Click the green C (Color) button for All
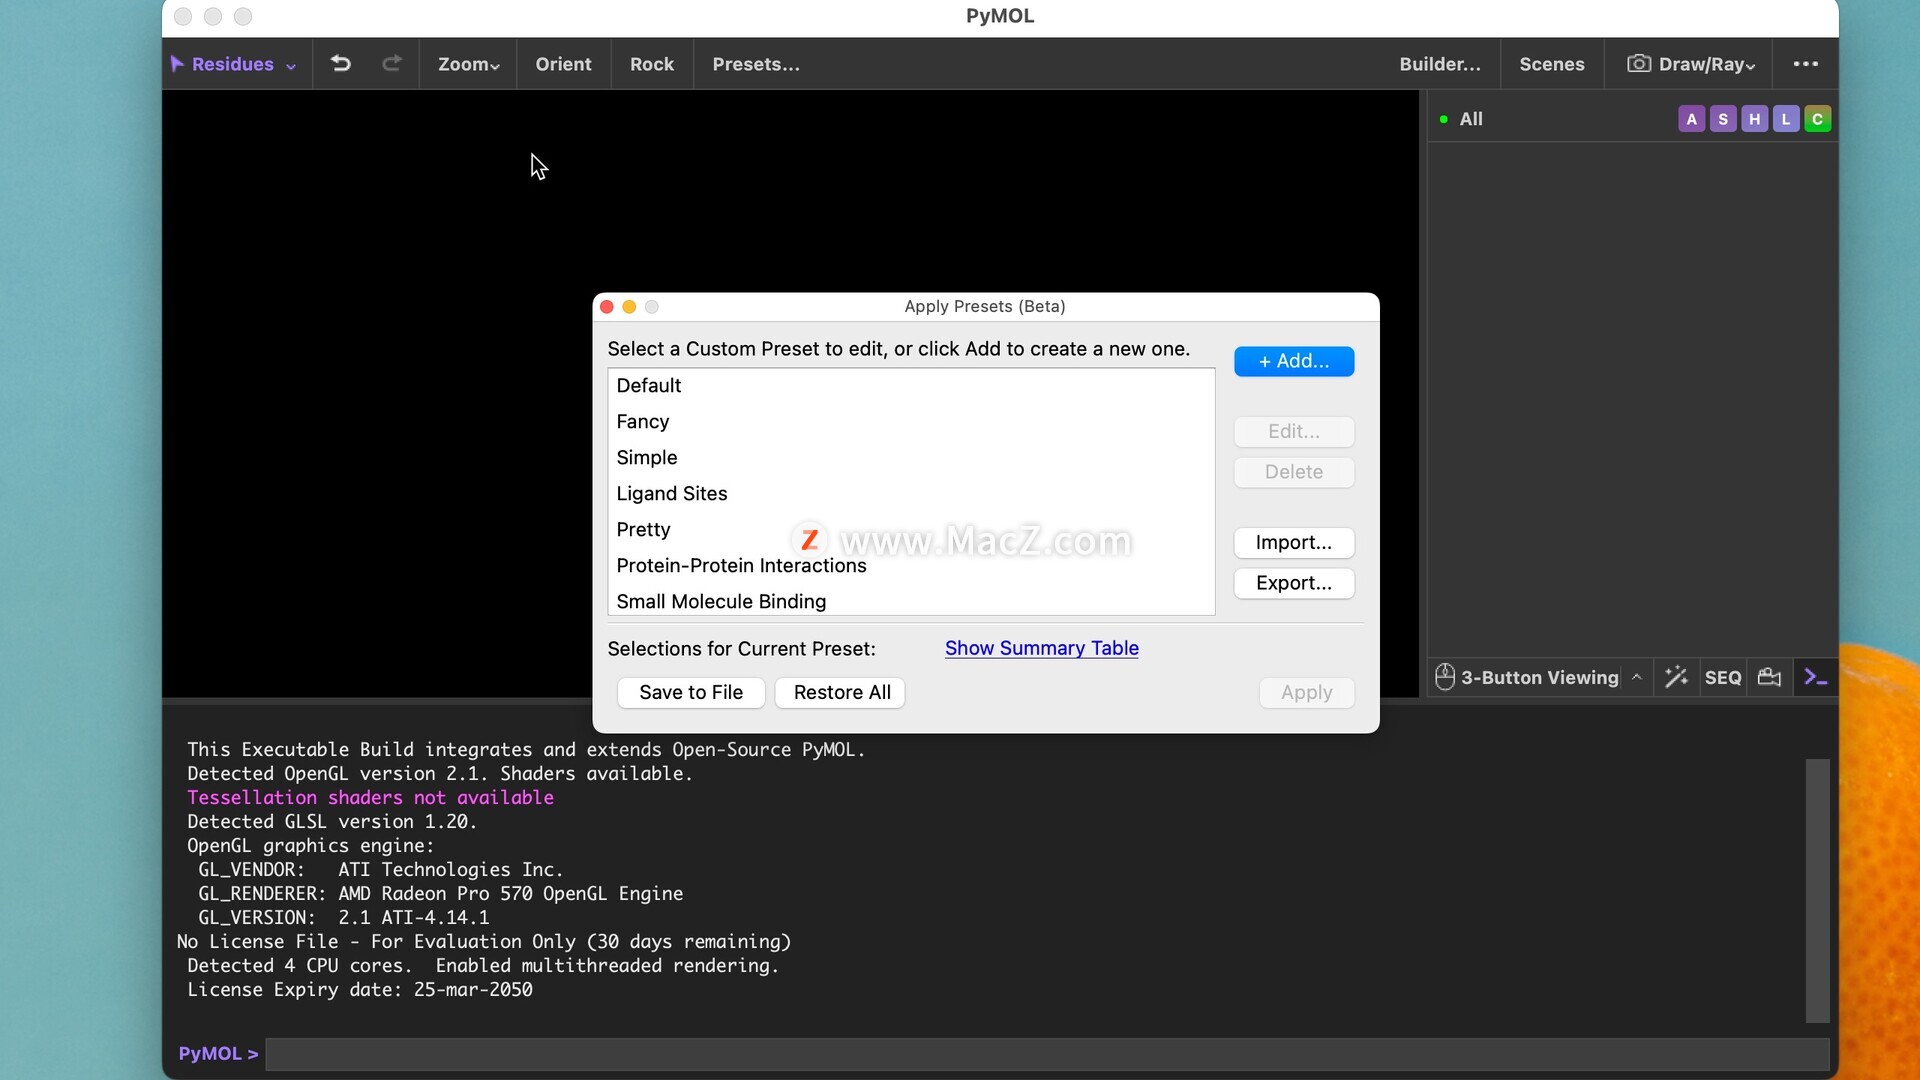 1818,119
